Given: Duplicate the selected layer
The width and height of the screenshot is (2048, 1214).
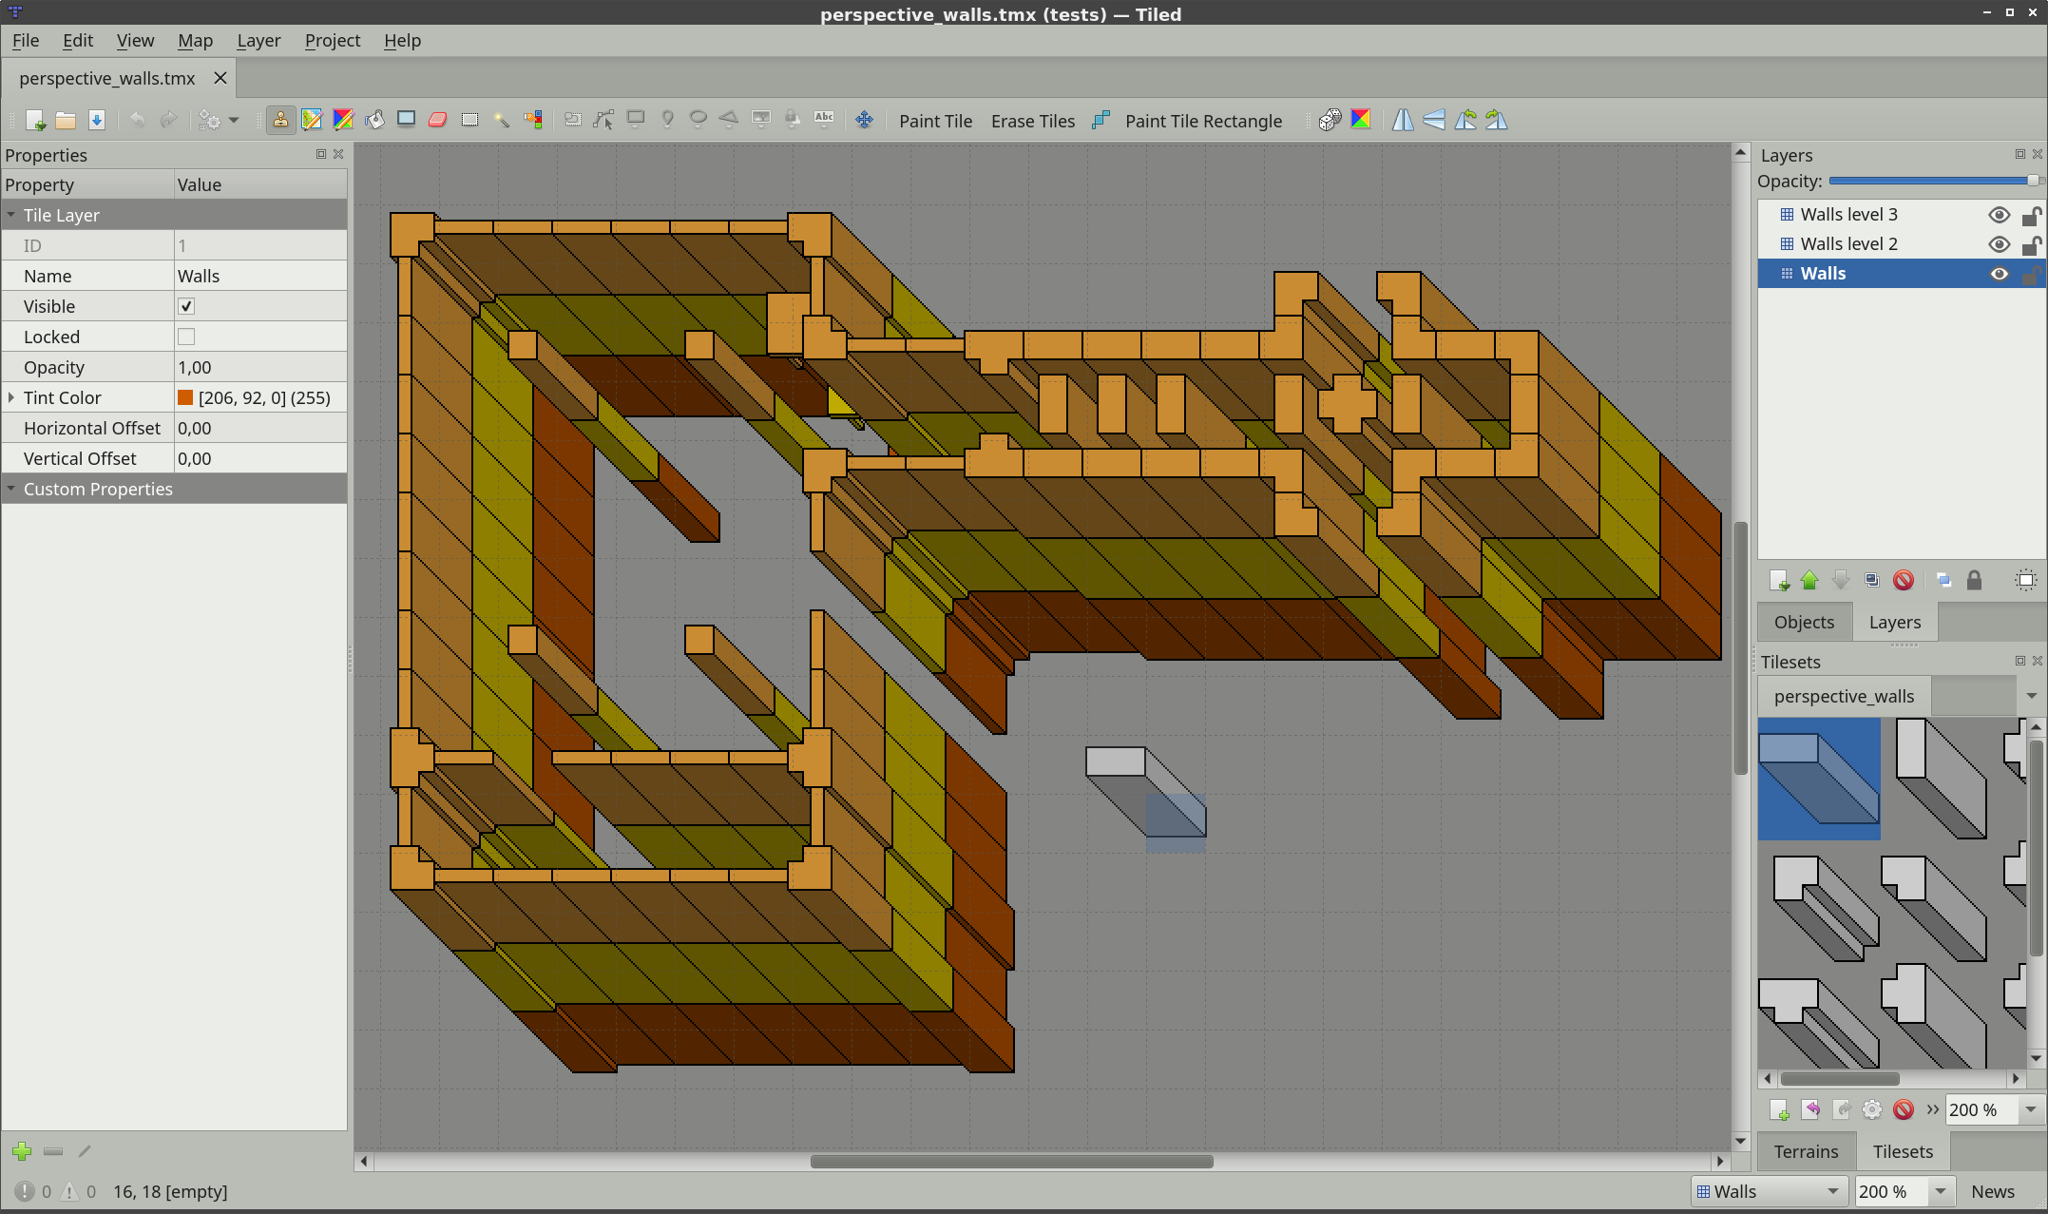Looking at the screenshot, I should point(1871,580).
